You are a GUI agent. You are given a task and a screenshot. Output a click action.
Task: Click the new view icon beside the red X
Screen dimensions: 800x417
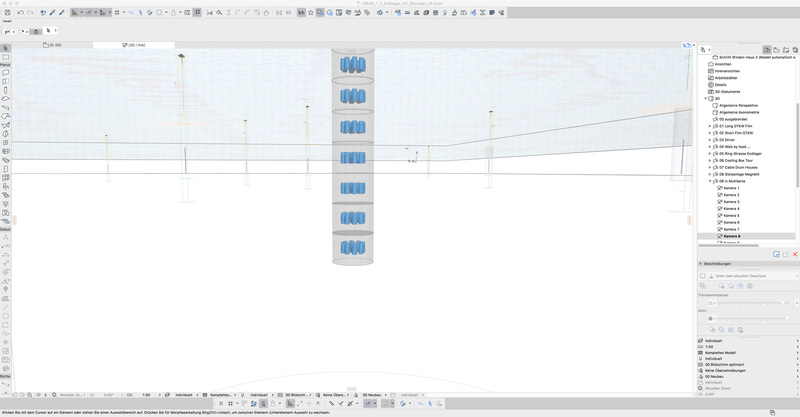pyautogui.click(x=786, y=254)
